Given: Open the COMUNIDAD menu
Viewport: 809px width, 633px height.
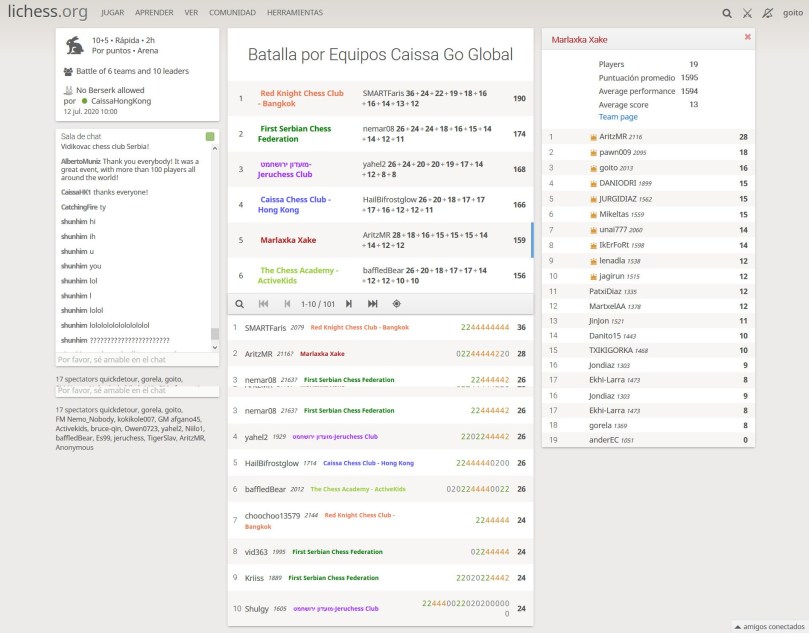Looking at the screenshot, I should click(232, 14).
